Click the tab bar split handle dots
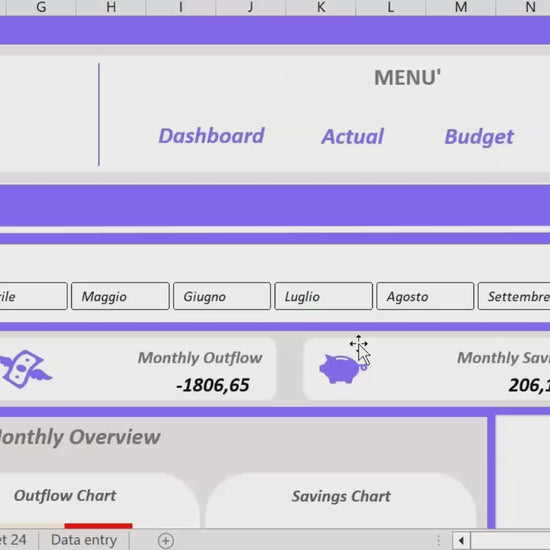This screenshot has width=550, height=550. (438, 541)
